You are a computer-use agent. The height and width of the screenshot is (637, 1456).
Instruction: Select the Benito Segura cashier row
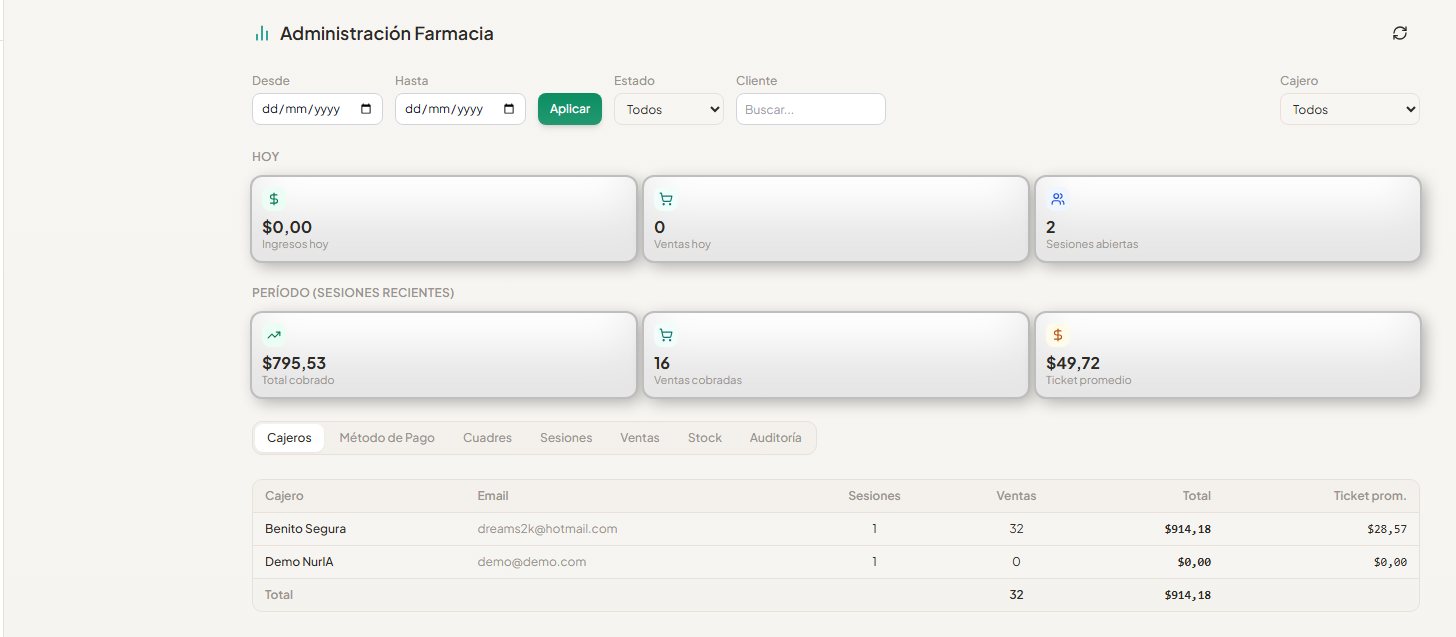click(836, 529)
